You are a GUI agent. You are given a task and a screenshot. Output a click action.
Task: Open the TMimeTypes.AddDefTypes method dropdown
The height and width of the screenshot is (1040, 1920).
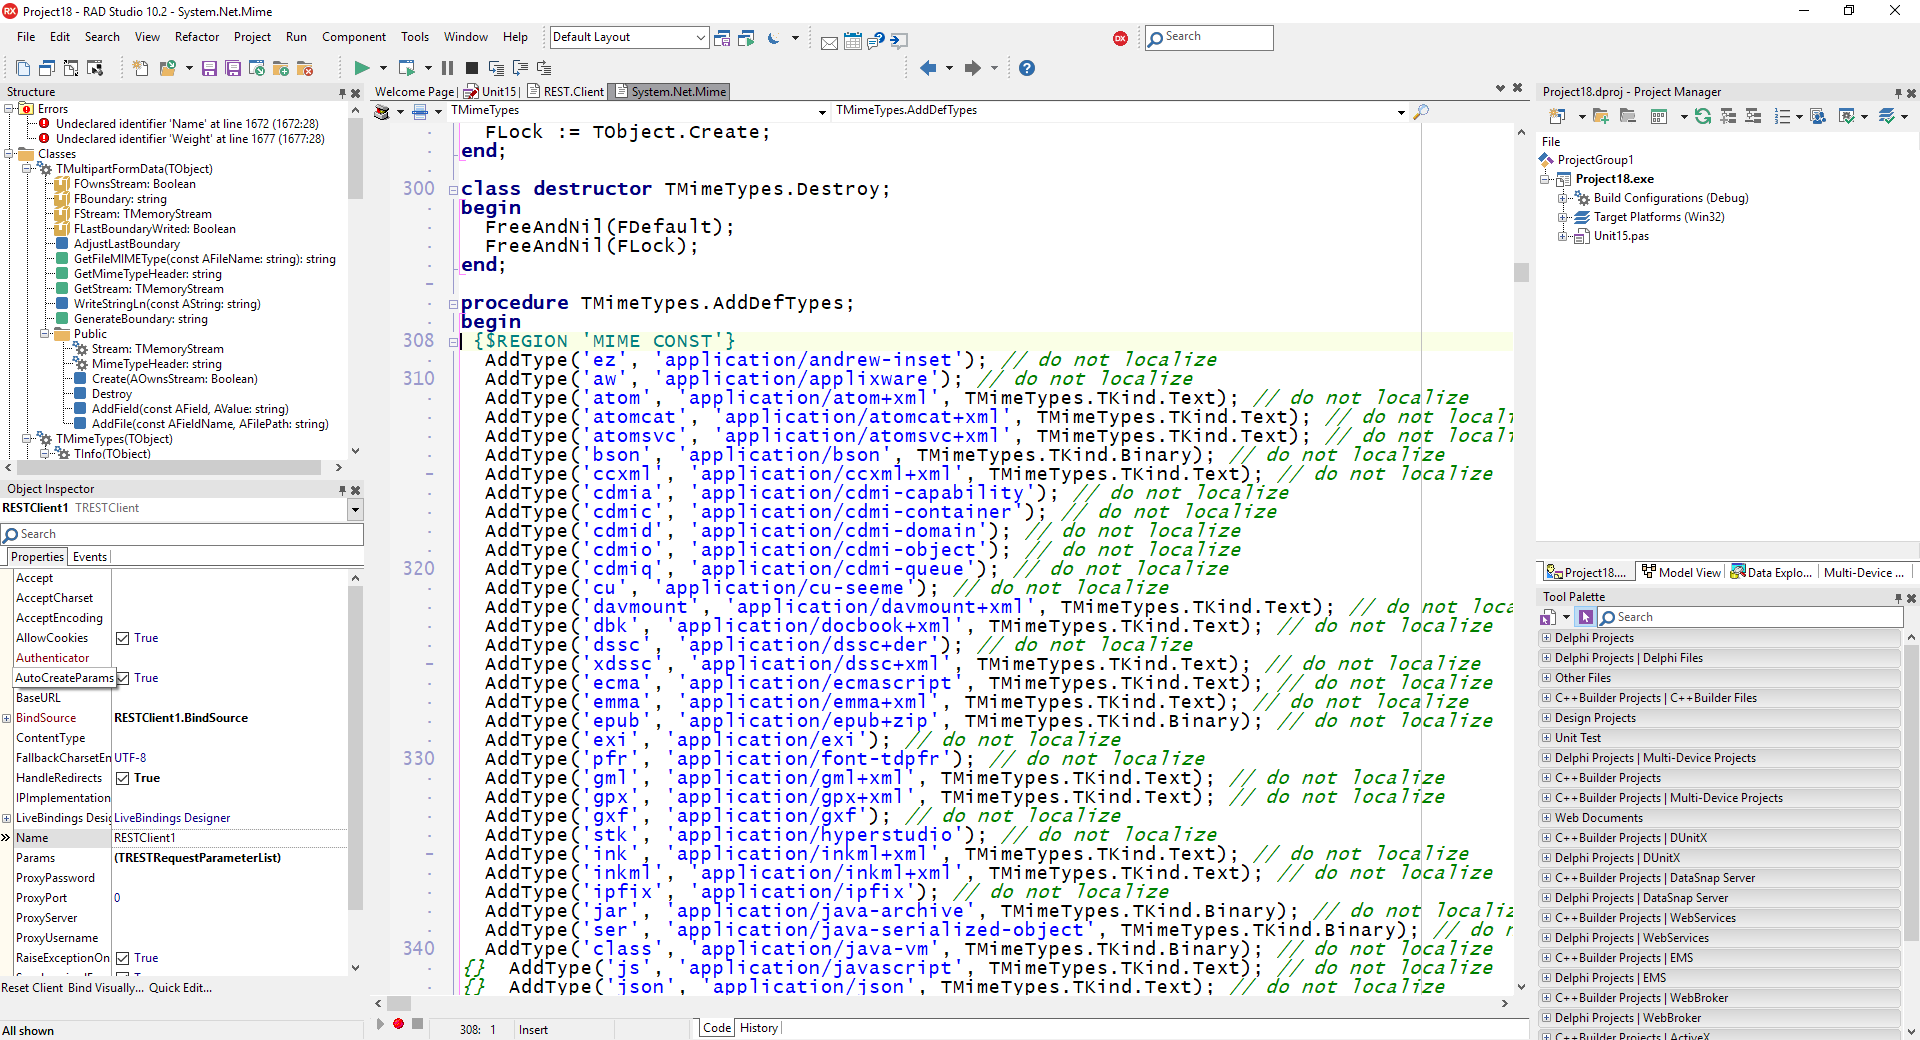1401,112
